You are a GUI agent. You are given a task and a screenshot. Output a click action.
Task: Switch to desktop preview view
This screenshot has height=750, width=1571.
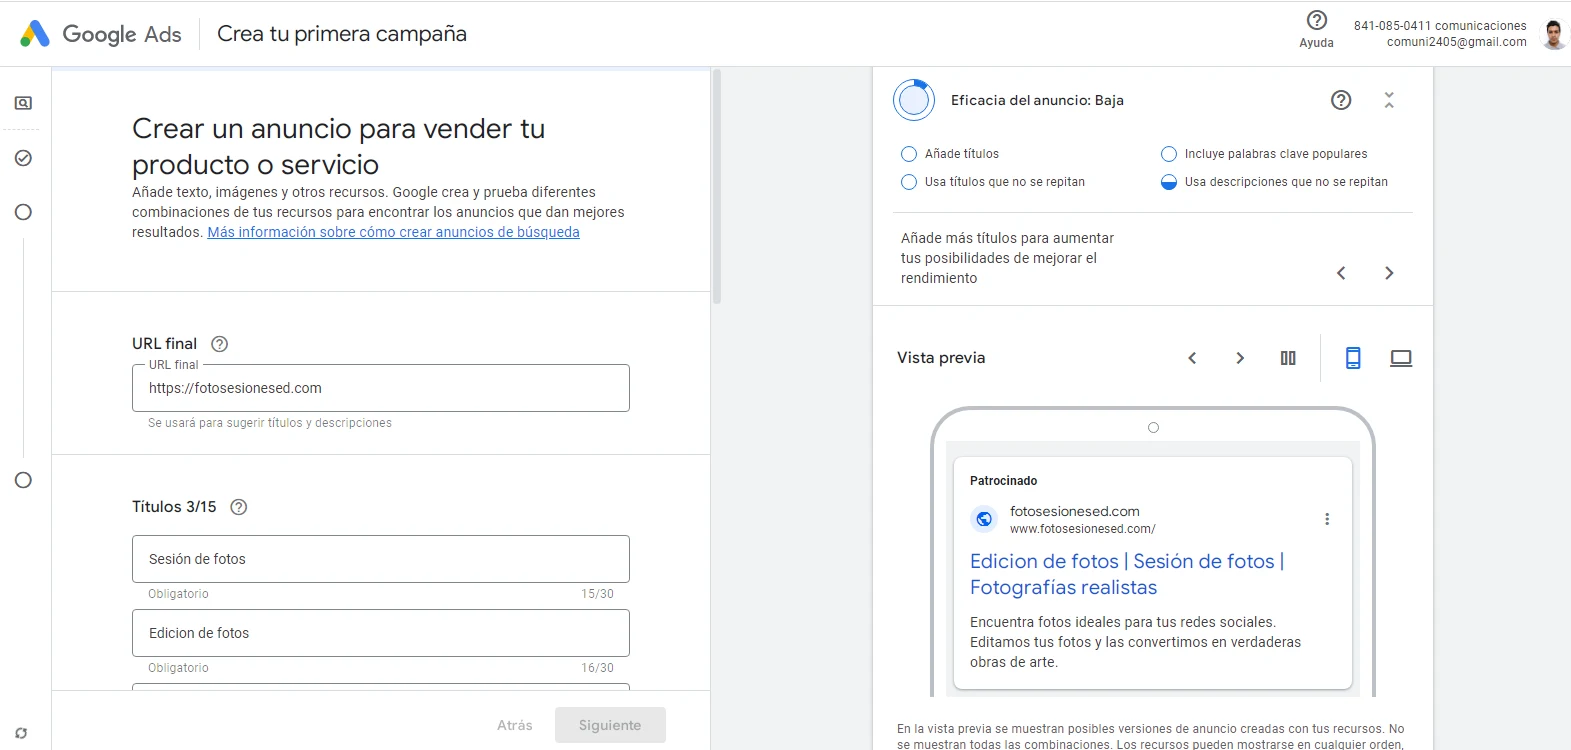[x=1401, y=358]
